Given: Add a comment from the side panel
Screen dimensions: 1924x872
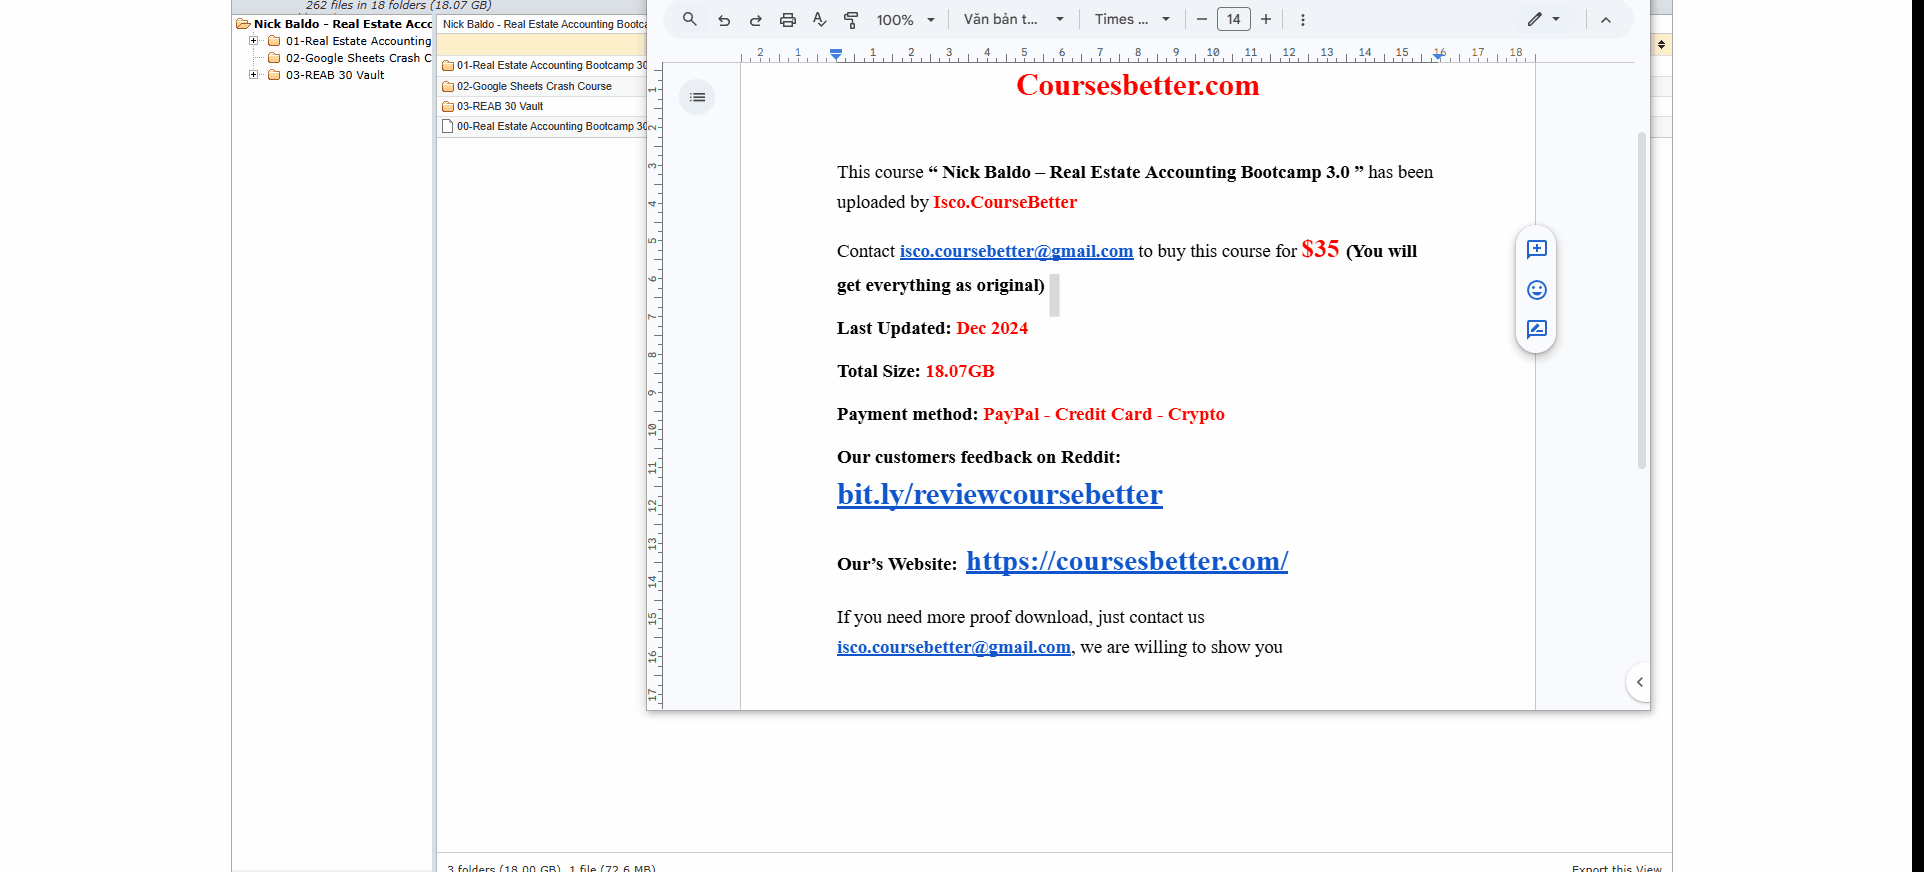Looking at the screenshot, I should (x=1537, y=249).
